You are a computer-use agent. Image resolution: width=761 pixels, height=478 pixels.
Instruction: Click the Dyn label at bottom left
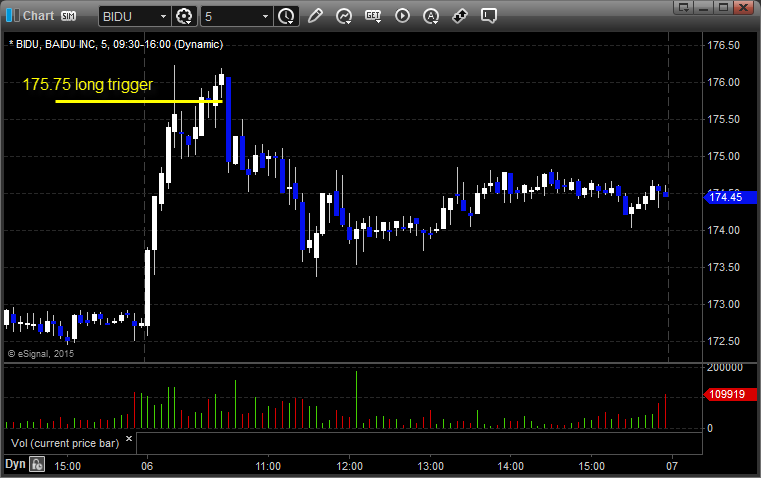(15, 464)
